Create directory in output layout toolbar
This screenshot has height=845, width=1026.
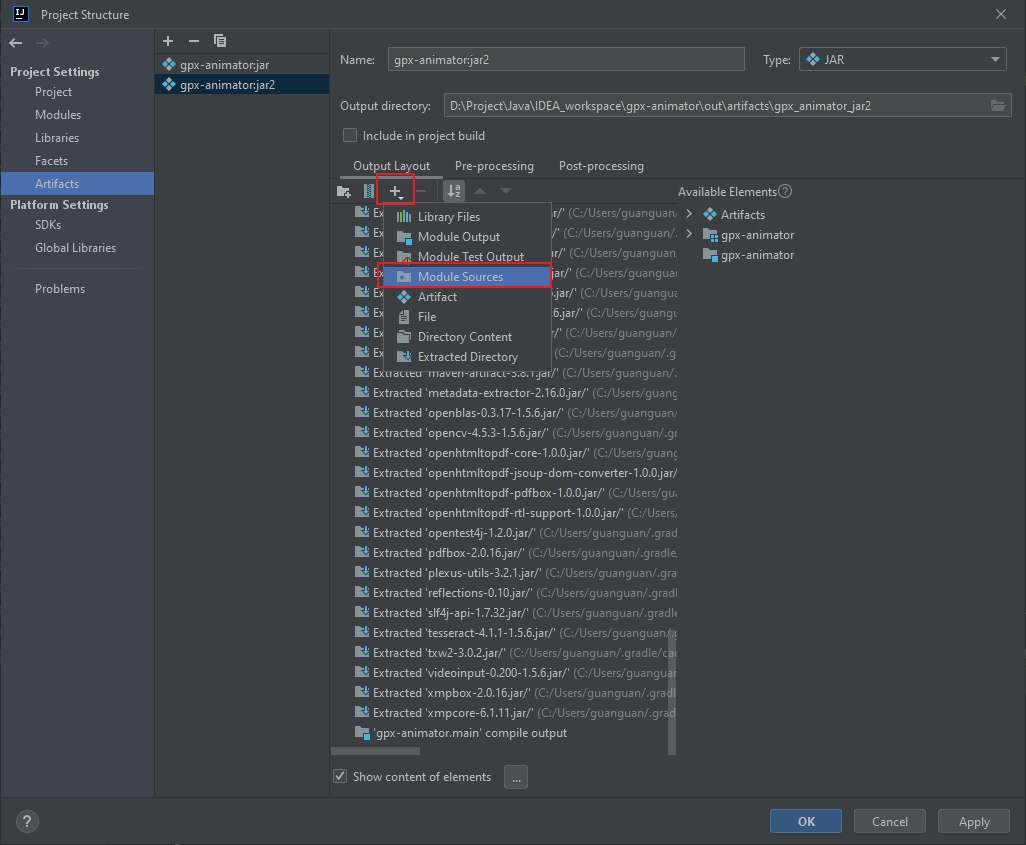pyautogui.click(x=344, y=191)
